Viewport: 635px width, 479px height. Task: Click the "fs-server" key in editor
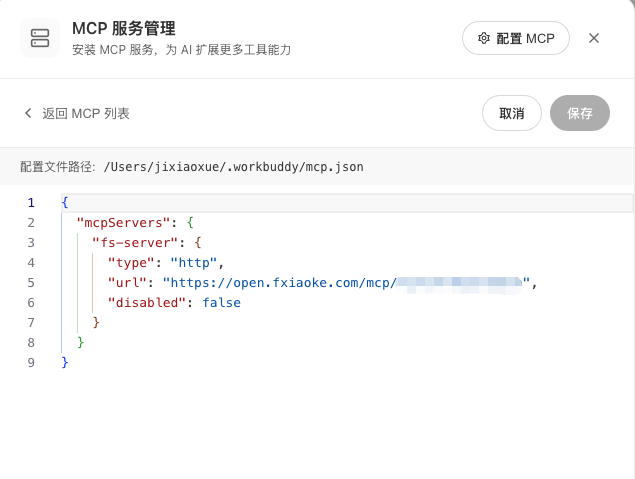tap(135, 243)
